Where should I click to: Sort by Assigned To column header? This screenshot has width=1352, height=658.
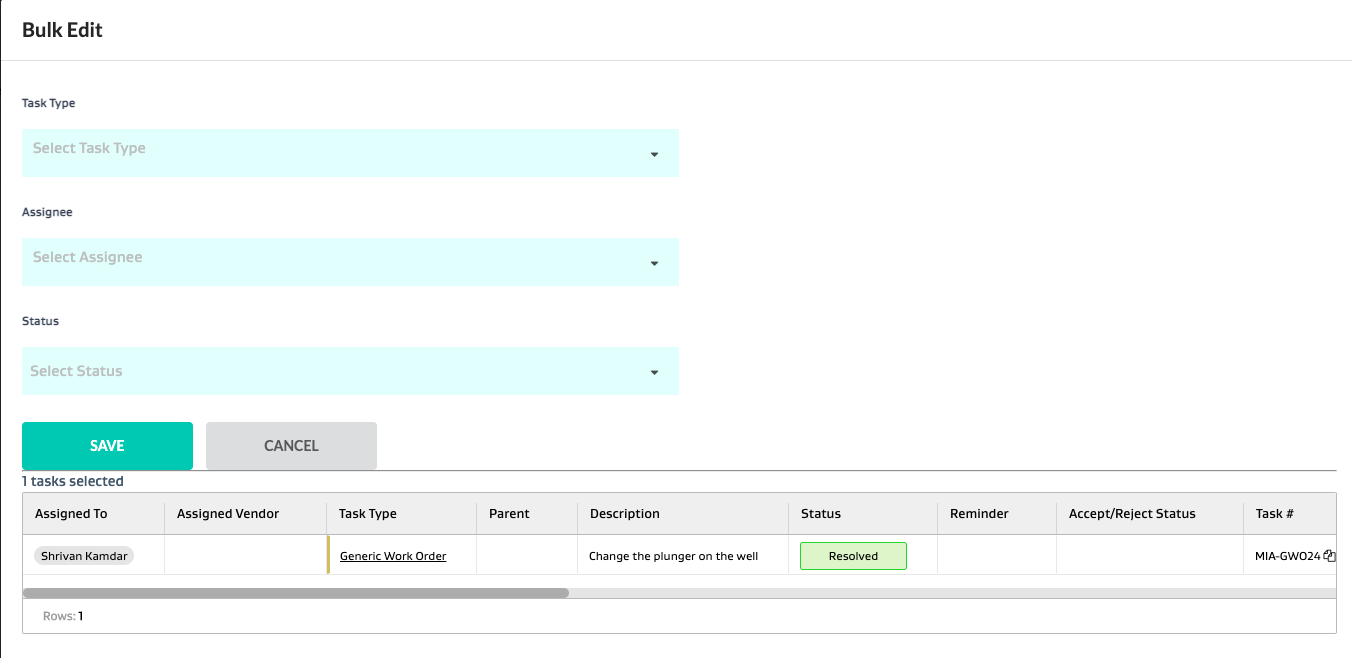(71, 513)
